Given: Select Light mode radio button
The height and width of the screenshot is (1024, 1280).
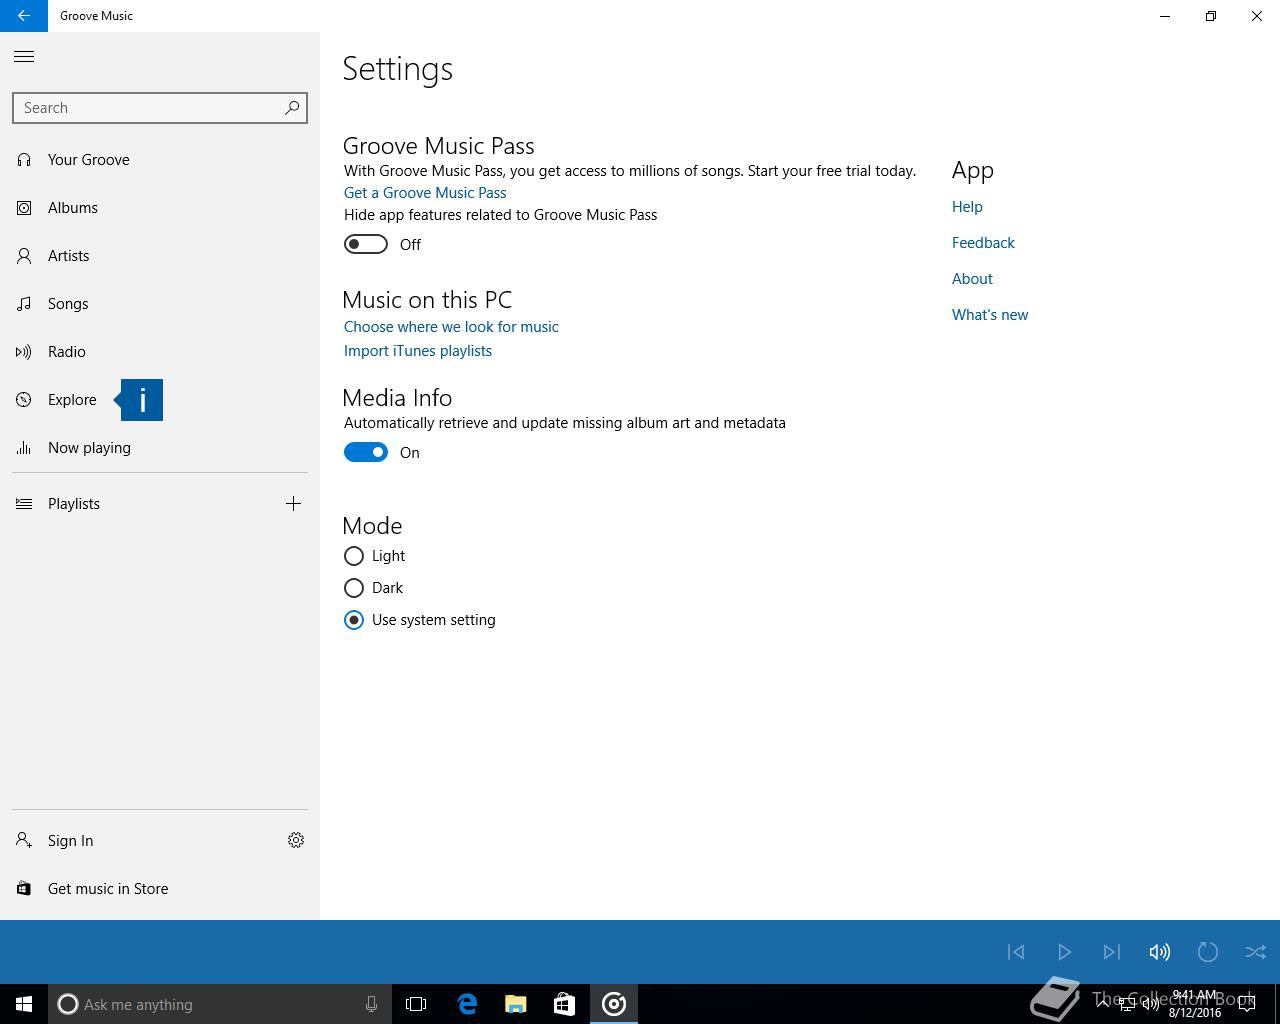Looking at the screenshot, I should [354, 556].
